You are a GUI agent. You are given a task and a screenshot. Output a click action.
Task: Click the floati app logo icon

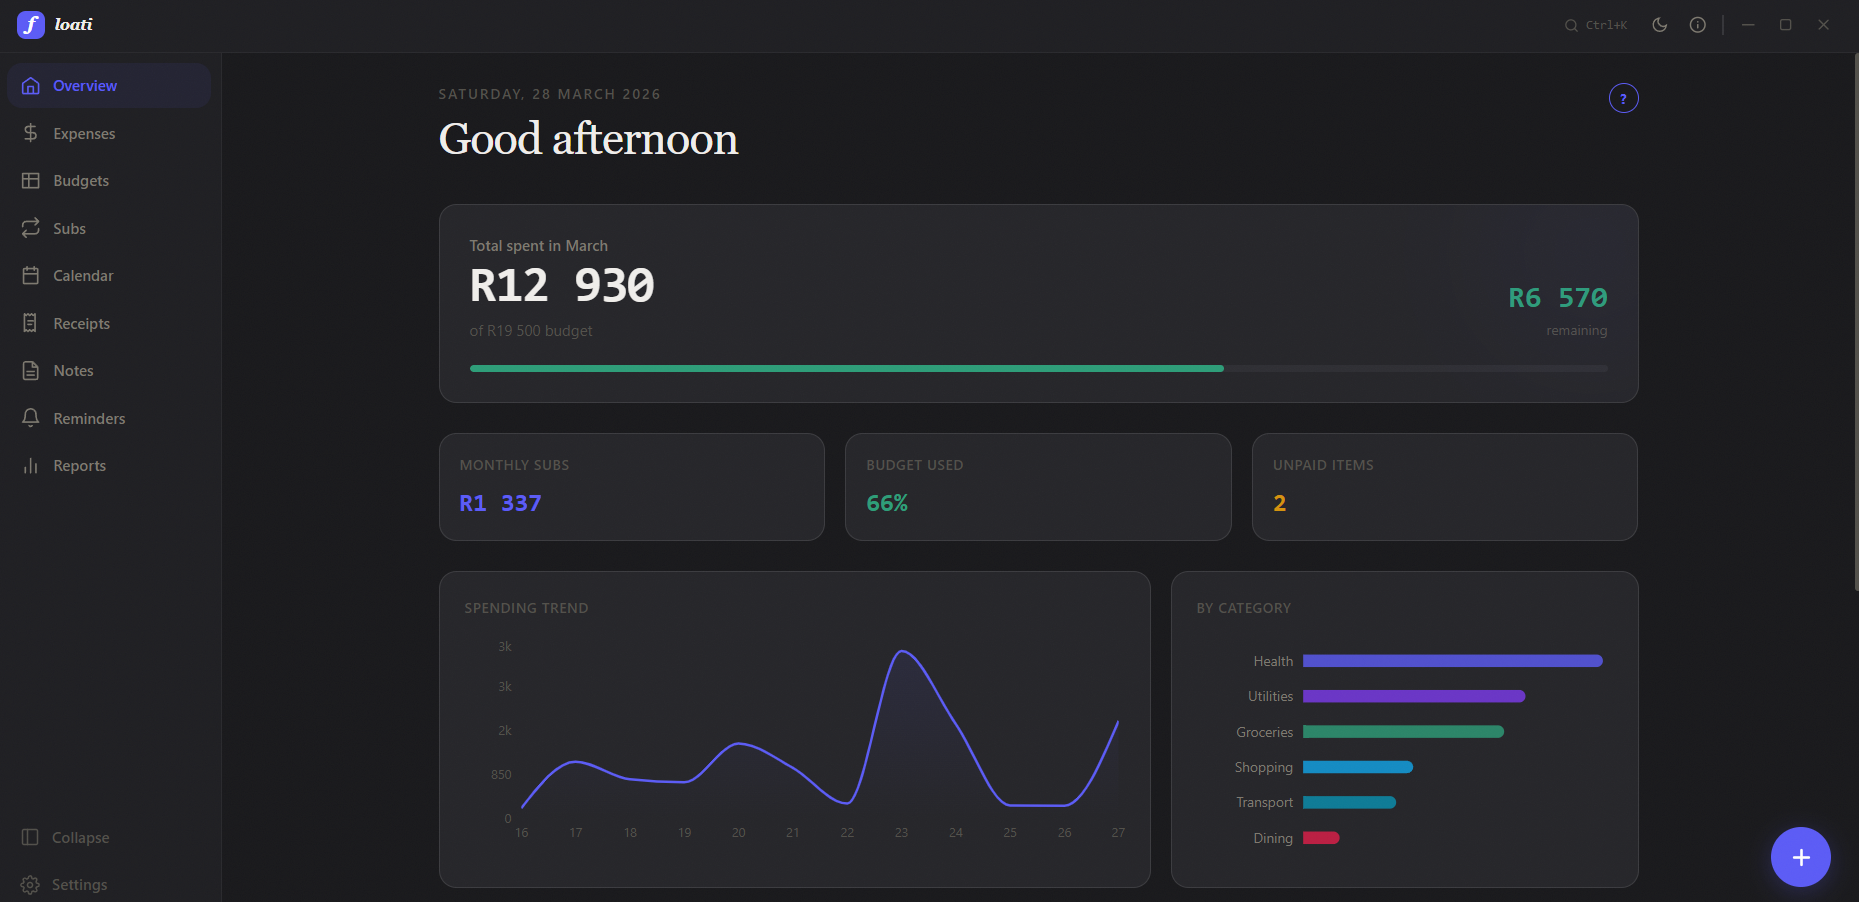(x=31, y=25)
